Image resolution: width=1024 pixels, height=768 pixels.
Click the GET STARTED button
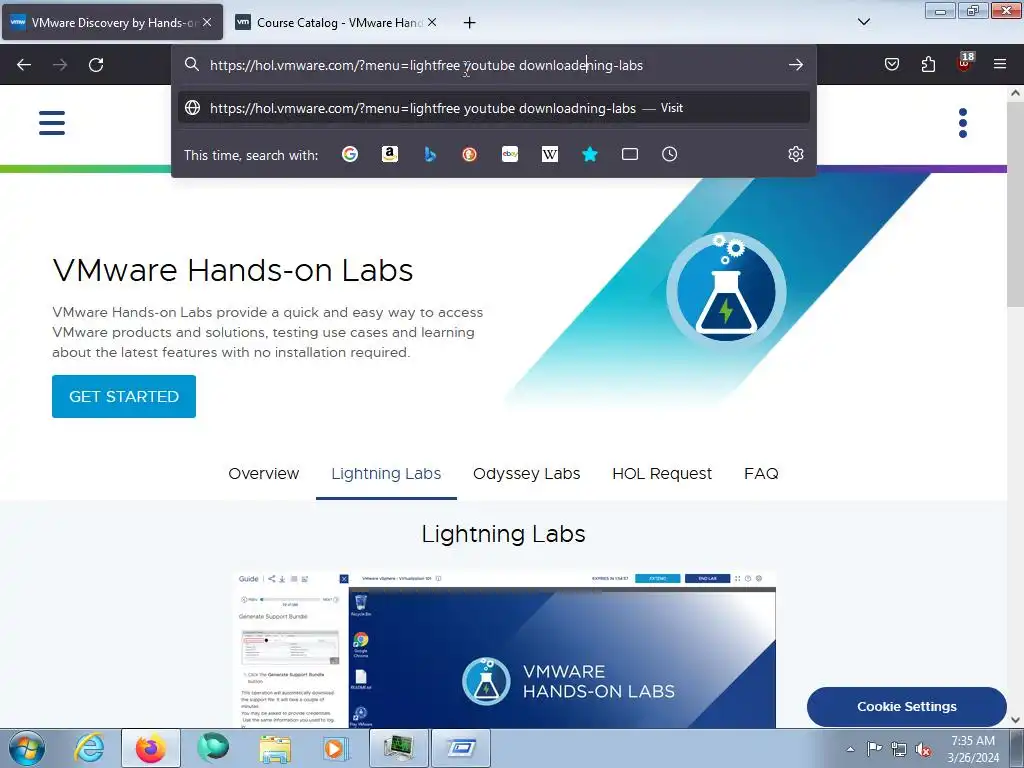click(x=124, y=396)
